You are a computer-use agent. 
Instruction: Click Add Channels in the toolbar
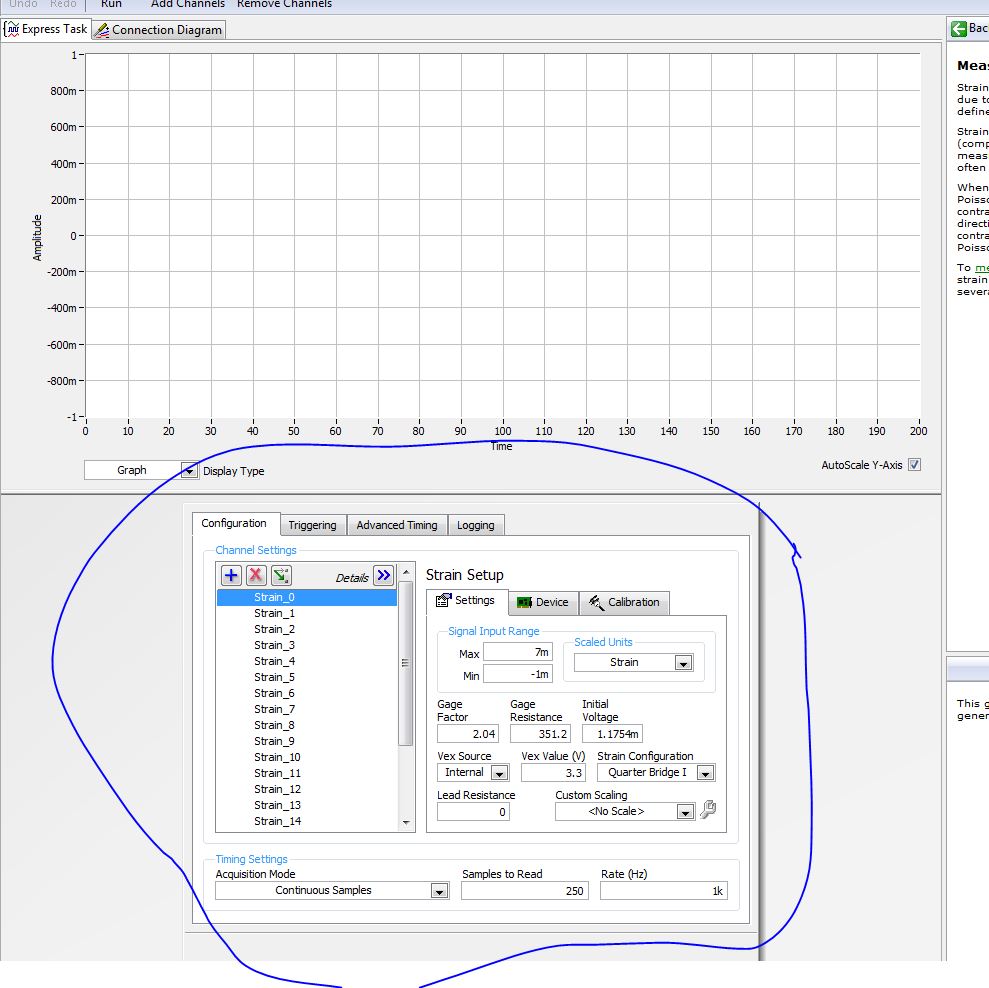(x=187, y=4)
